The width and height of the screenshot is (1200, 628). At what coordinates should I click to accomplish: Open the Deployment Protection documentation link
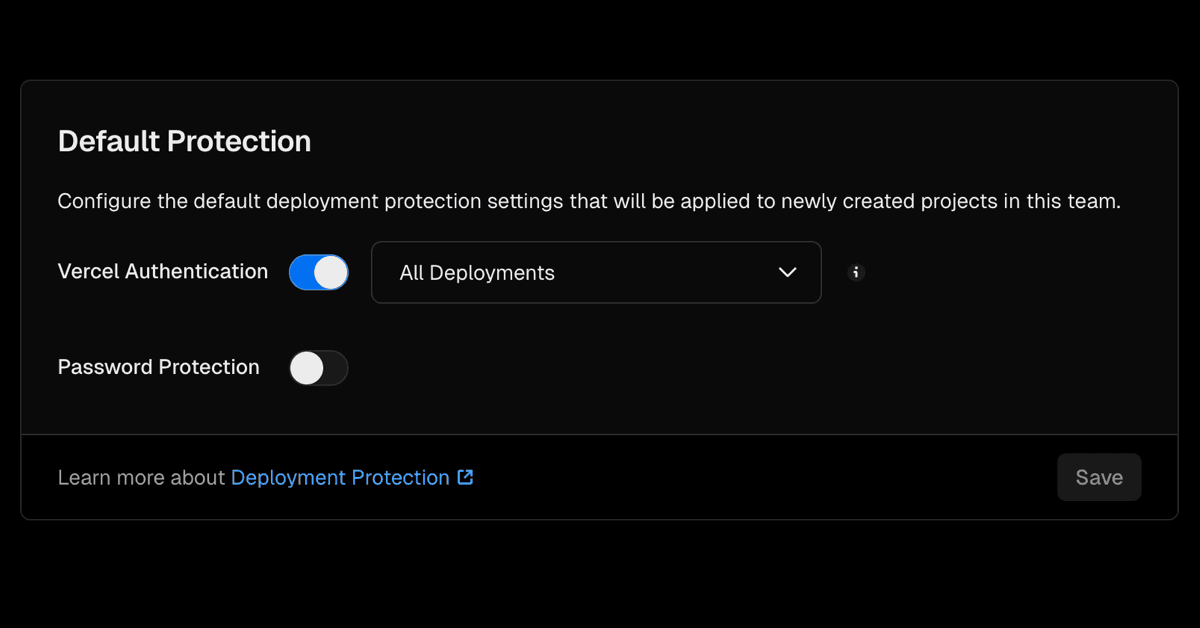340,478
